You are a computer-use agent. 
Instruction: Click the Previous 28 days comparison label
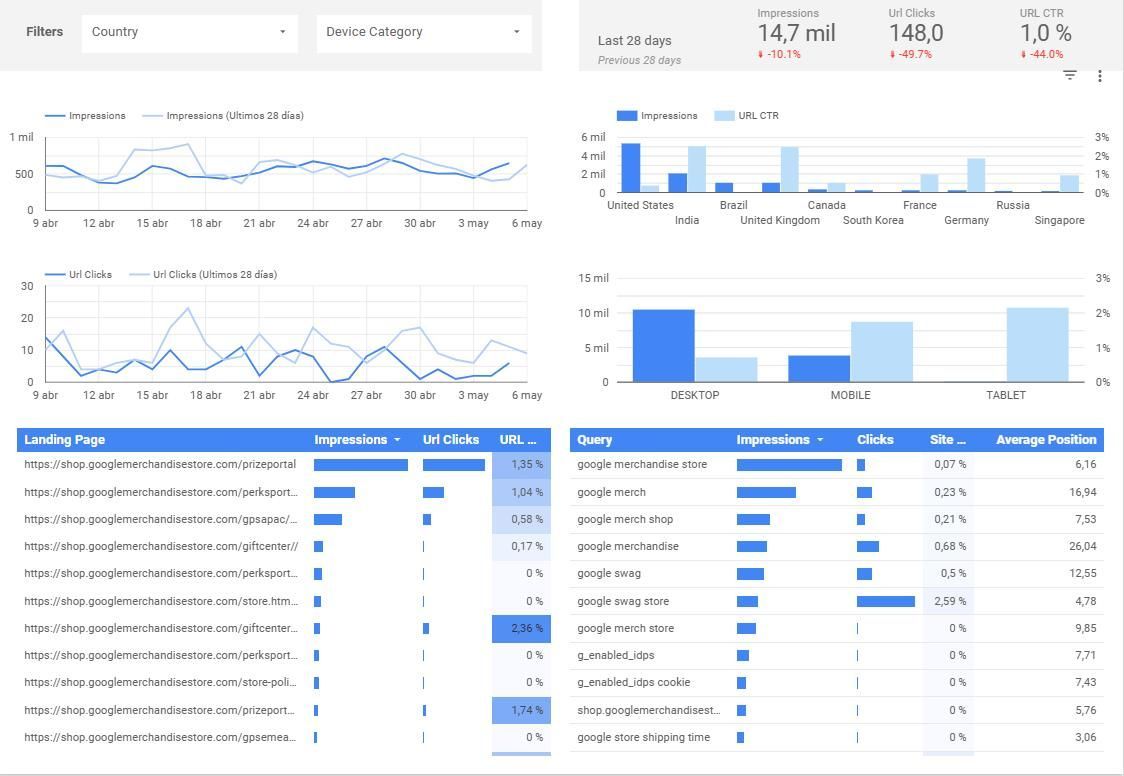(x=639, y=60)
